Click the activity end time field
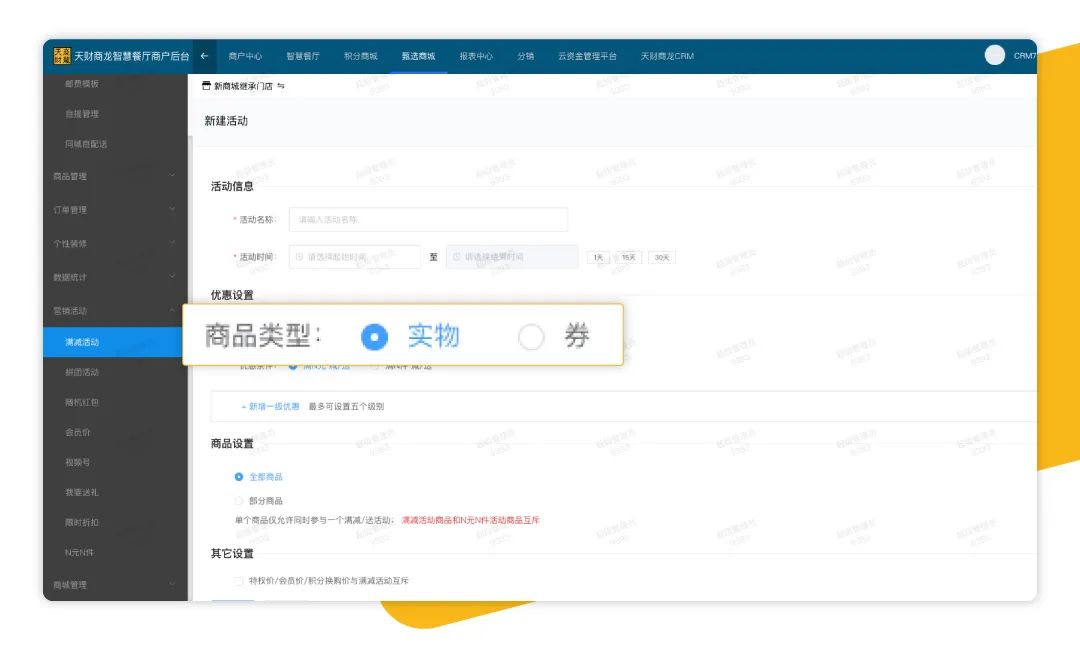This screenshot has height=647, width=1080. coord(512,257)
